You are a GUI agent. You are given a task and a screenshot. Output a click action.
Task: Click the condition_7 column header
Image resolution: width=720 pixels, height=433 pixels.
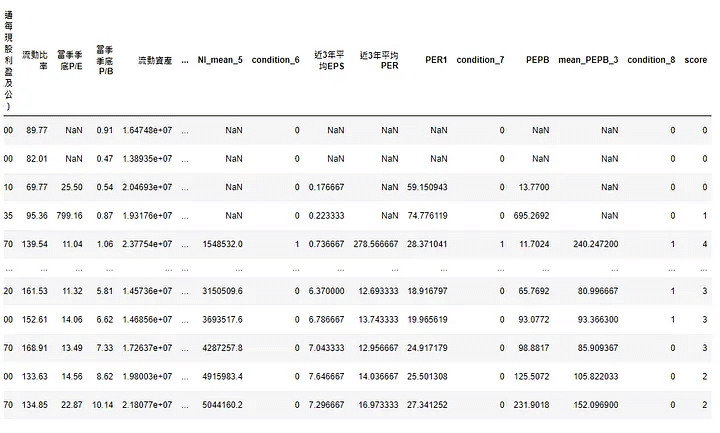pyautogui.click(x=480, y=60)
